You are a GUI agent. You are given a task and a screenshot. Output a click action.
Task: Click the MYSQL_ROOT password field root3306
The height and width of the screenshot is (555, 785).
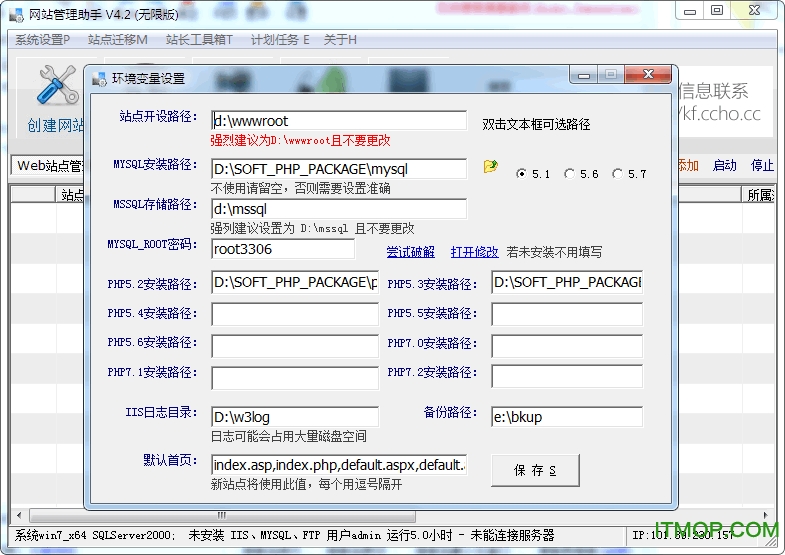[283, 249]
